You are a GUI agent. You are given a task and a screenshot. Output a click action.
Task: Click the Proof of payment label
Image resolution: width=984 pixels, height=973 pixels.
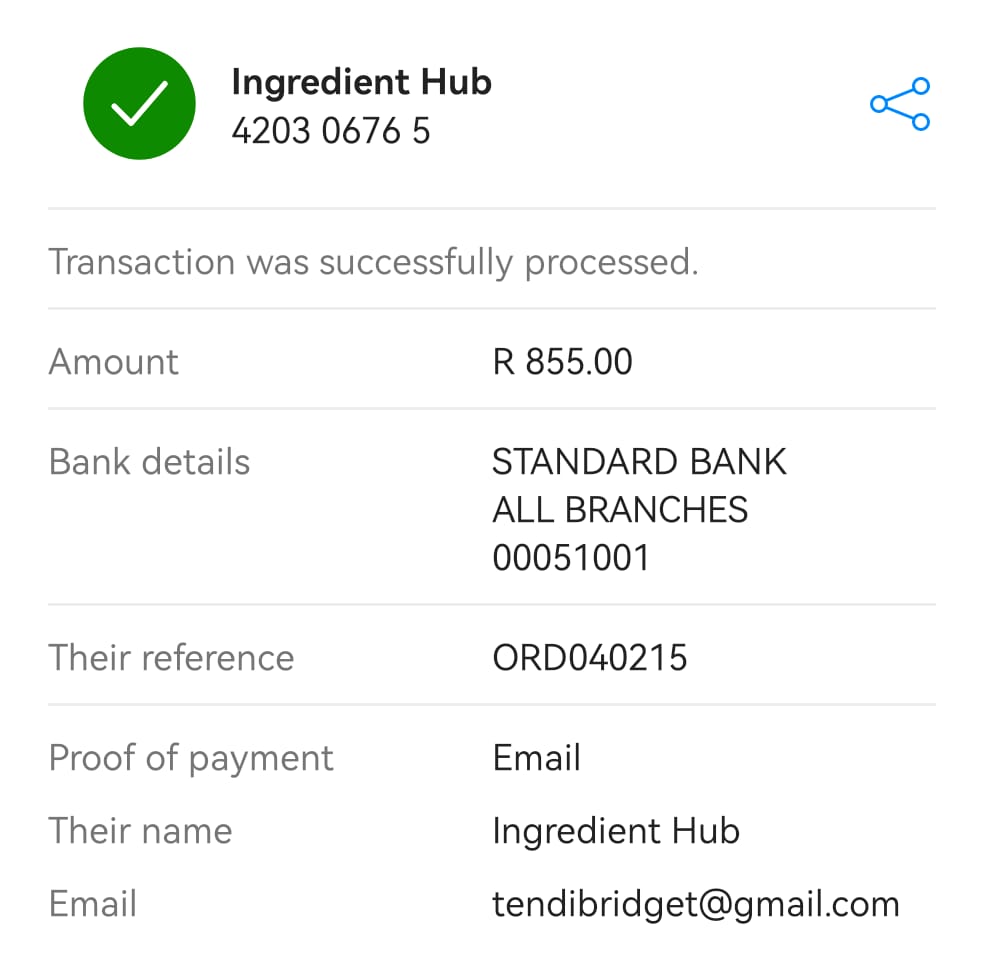pos(191,758)
